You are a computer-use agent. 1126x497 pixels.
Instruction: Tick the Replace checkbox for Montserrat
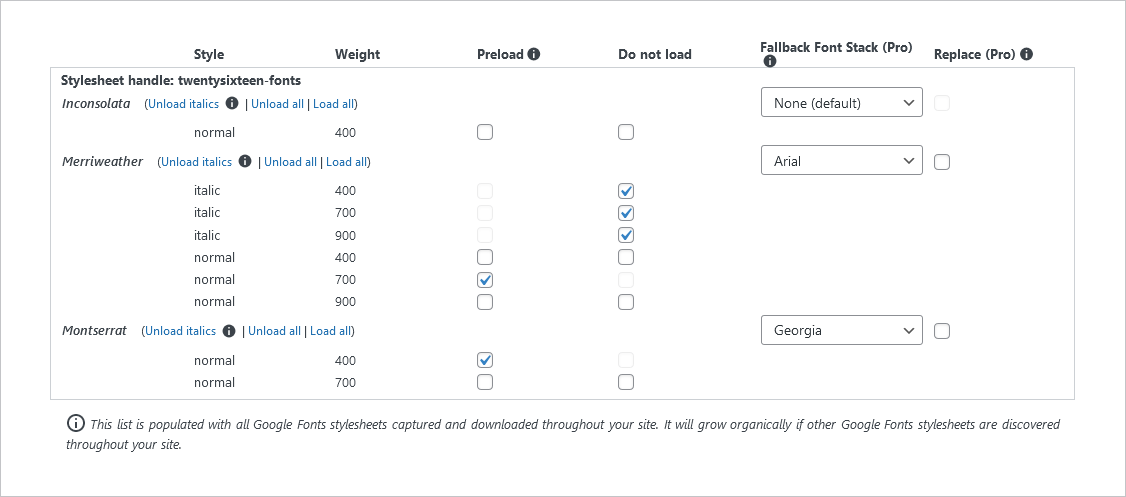[x=942, y=331]
